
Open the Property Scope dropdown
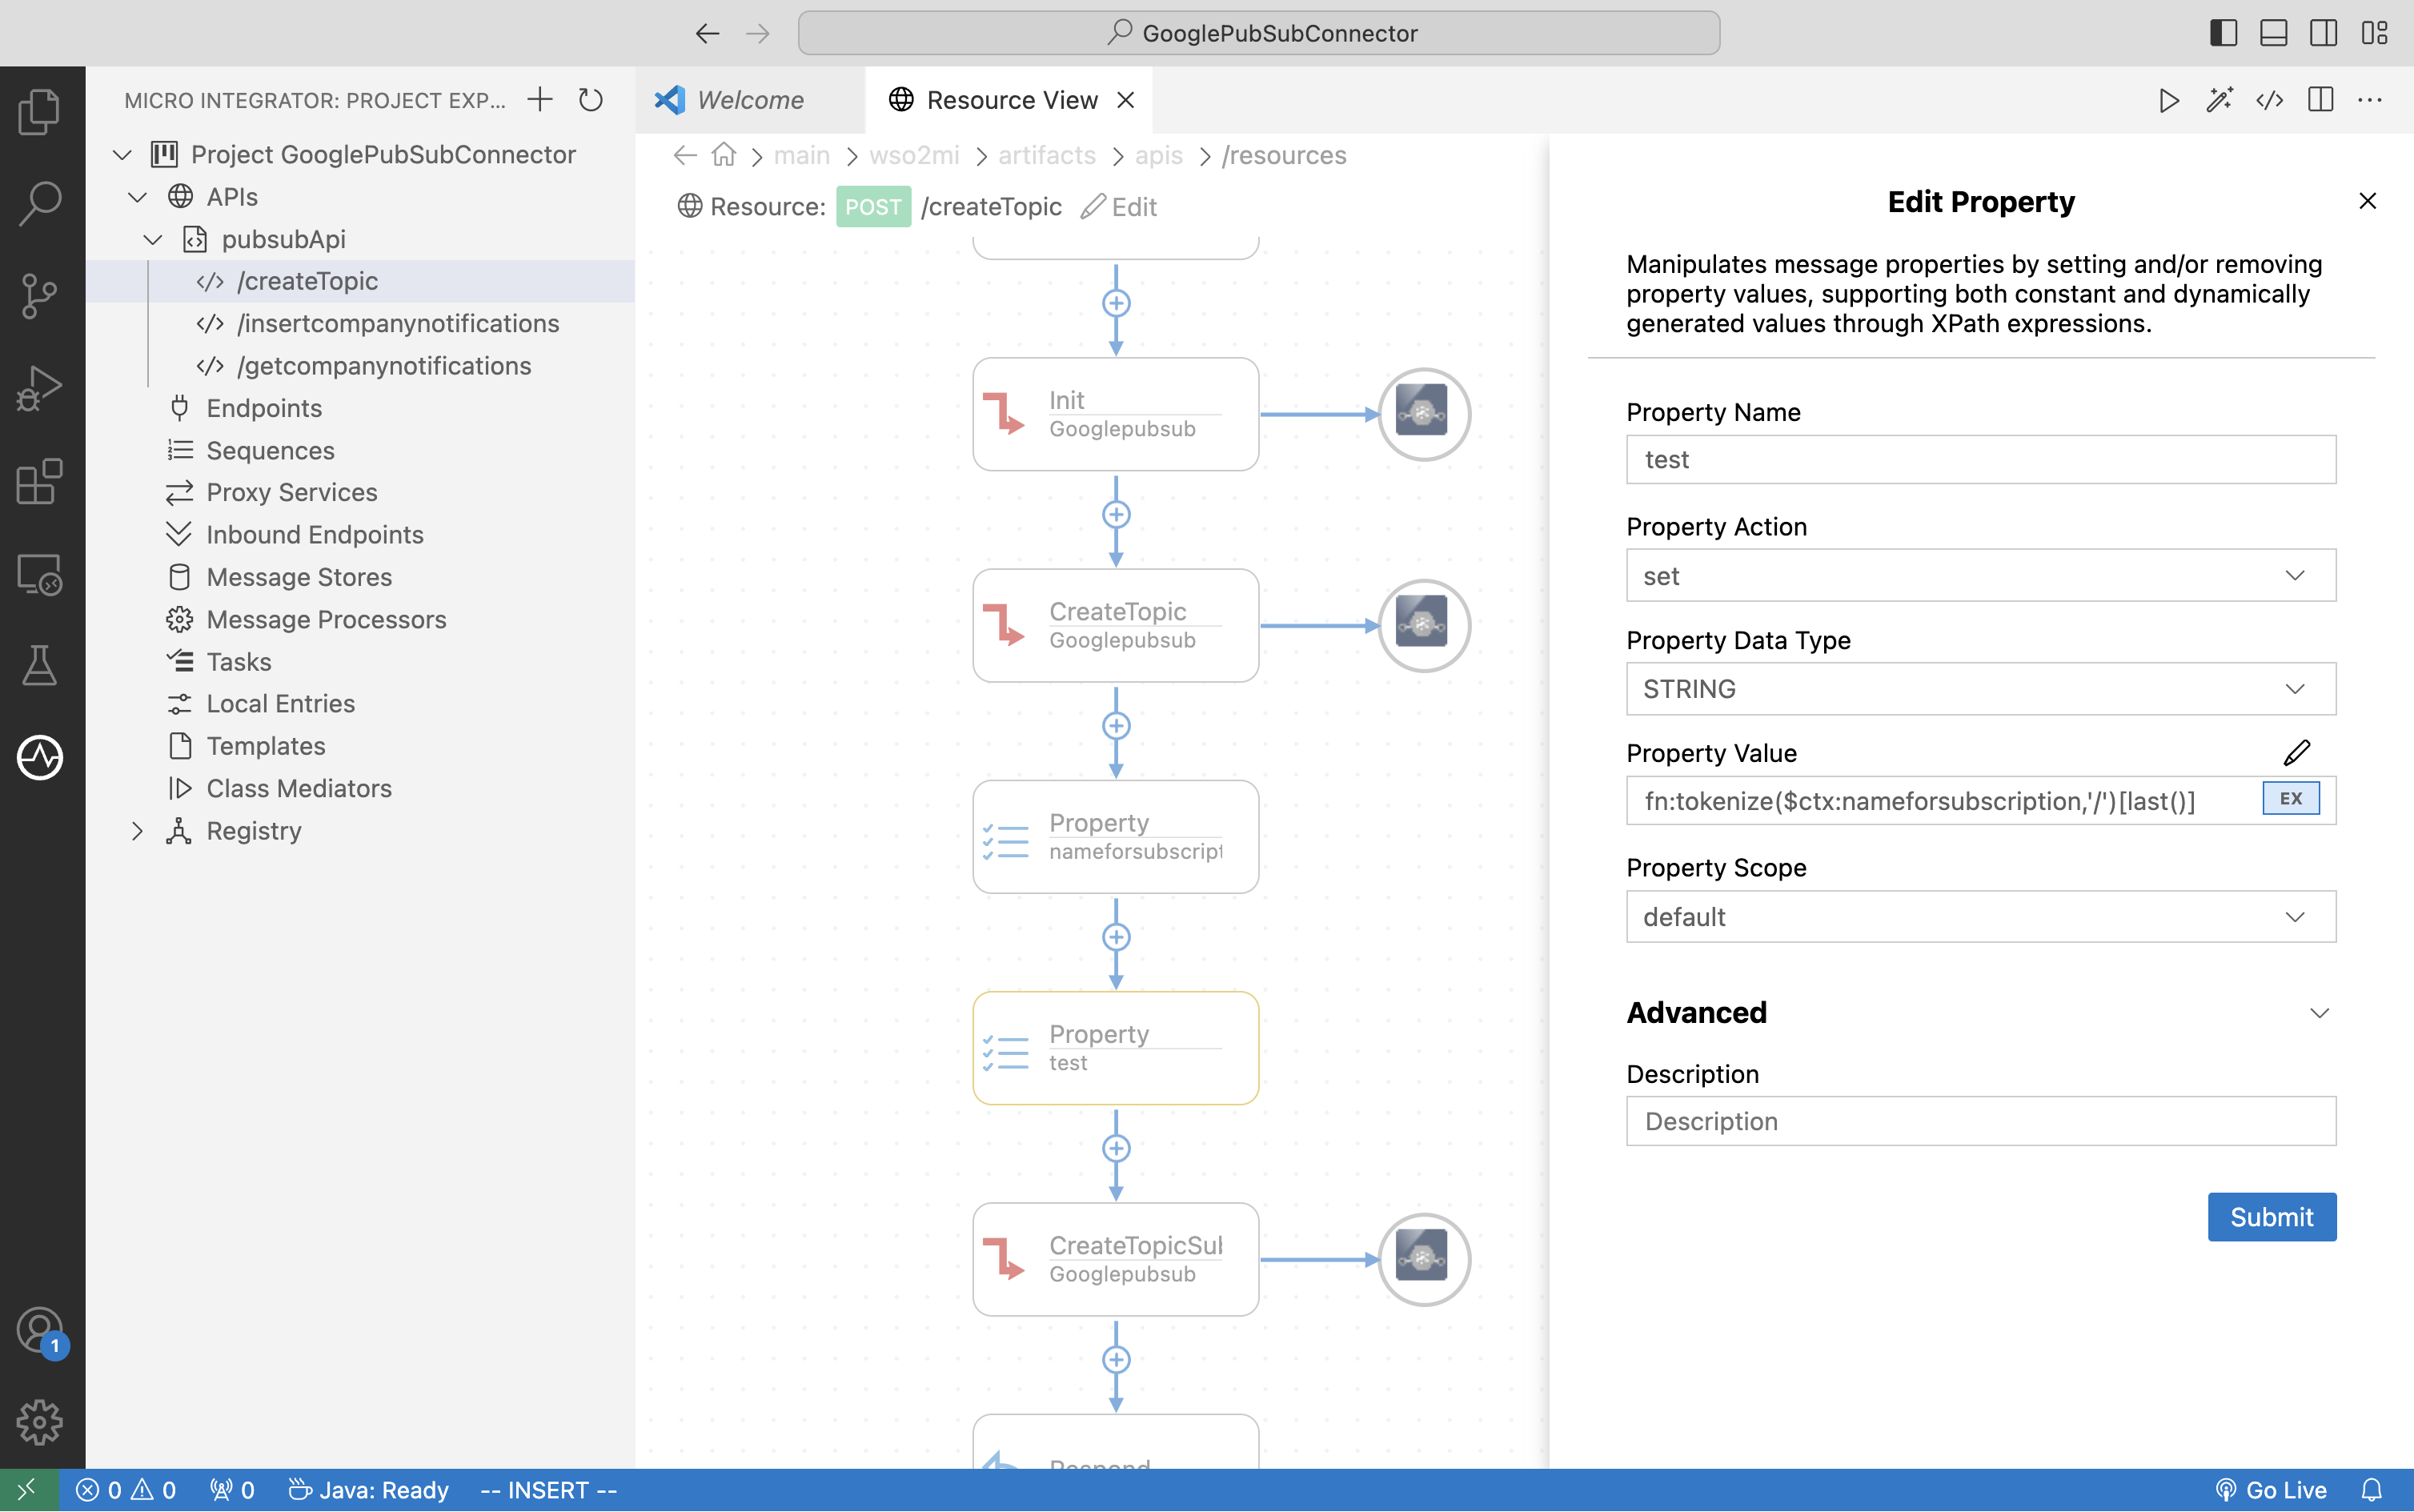[1980, 917]
